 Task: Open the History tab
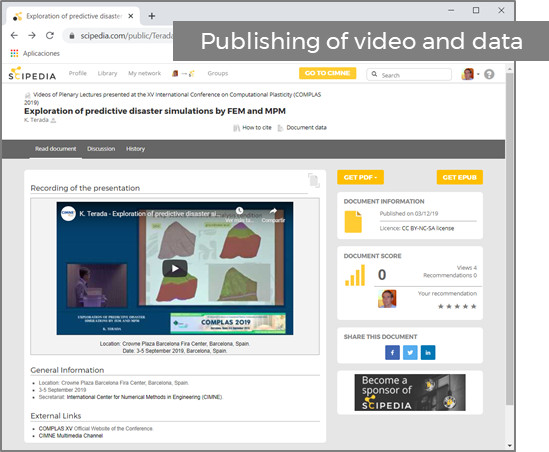135,149
